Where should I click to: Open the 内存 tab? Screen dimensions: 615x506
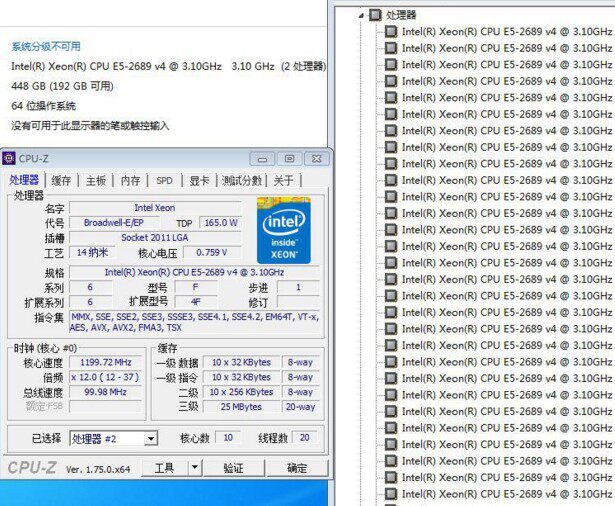131,181
